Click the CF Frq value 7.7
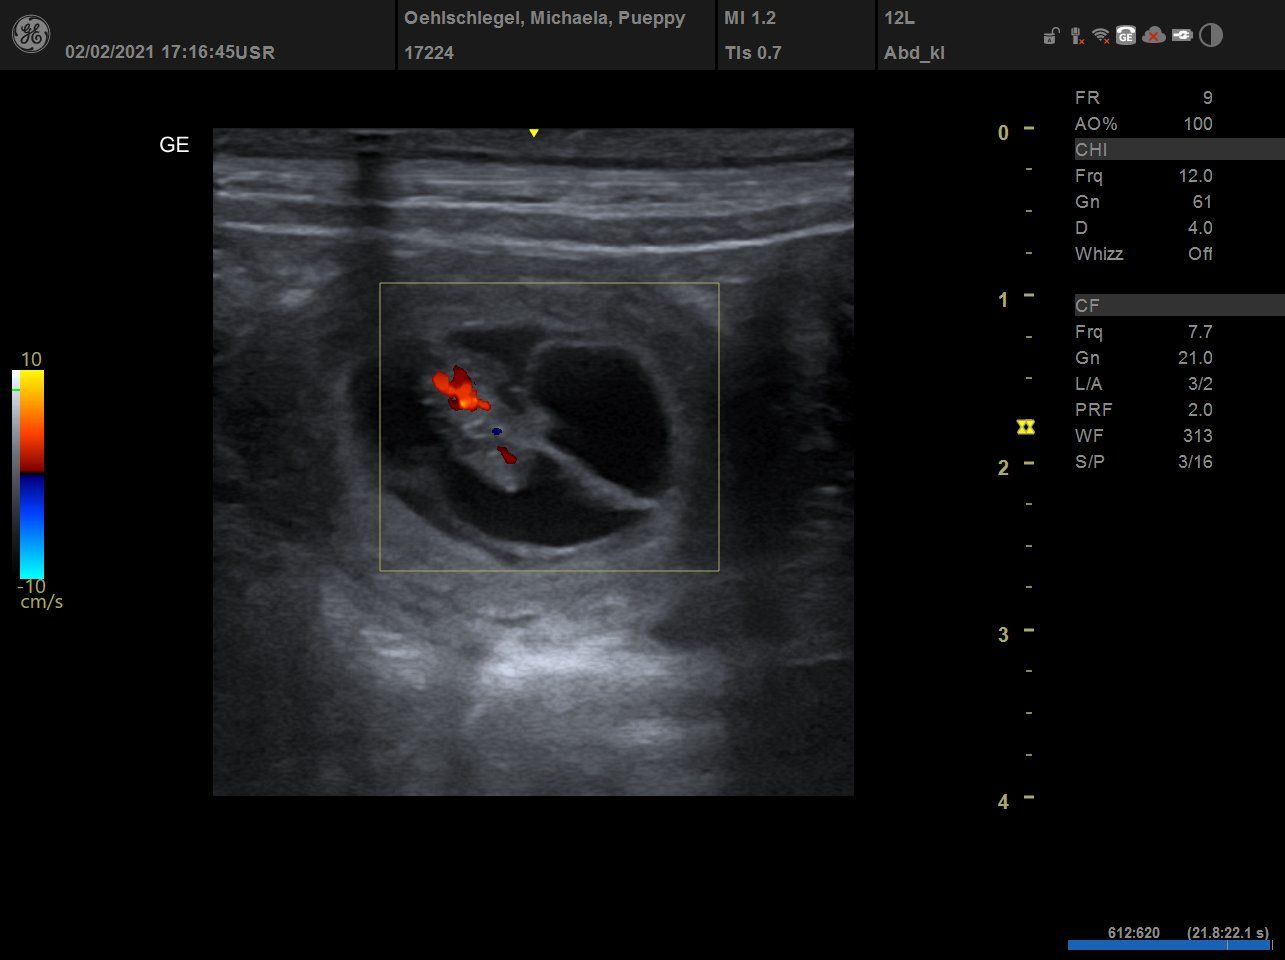The width and height of the screenshot is (1285, 960). [1201, 332]
